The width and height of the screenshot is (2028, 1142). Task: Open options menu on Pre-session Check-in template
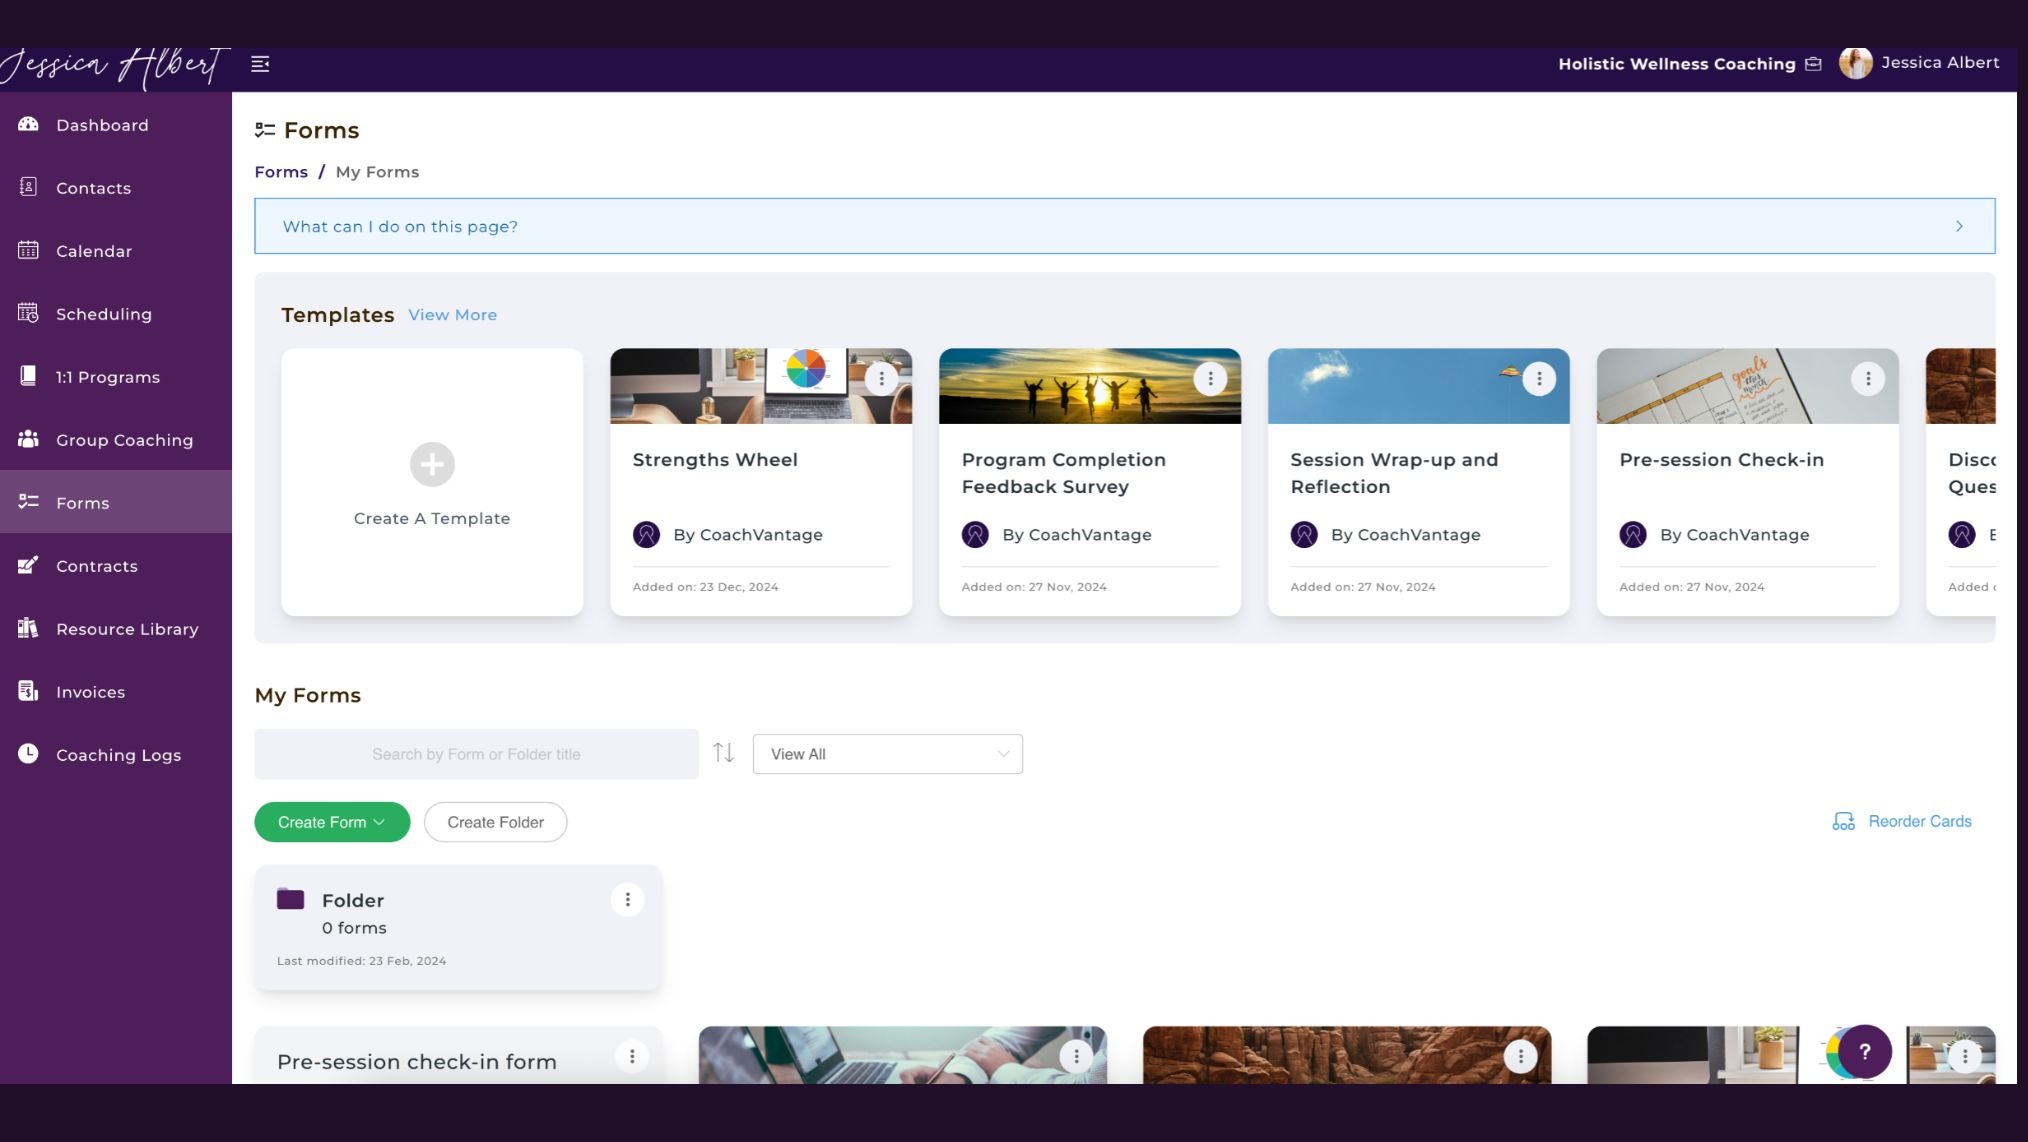point(1868,379)
